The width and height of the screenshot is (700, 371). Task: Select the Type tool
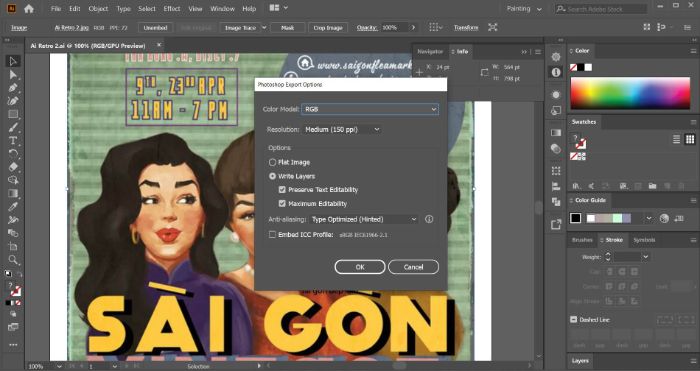[13, 141]
